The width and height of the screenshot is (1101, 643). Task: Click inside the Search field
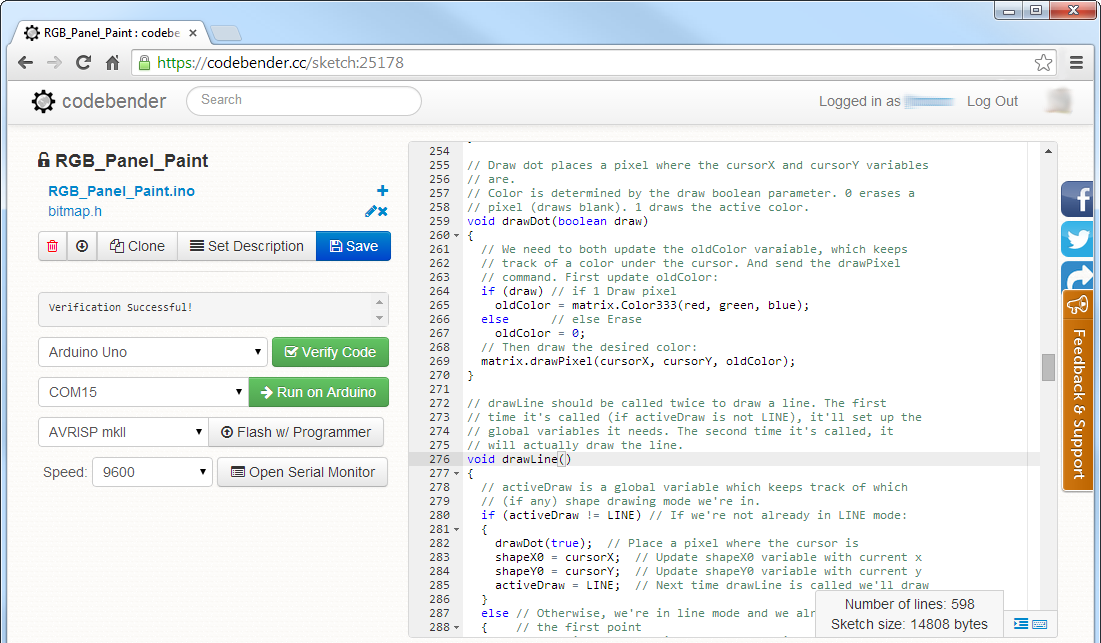pyautogui.click(x=303, y=100)
